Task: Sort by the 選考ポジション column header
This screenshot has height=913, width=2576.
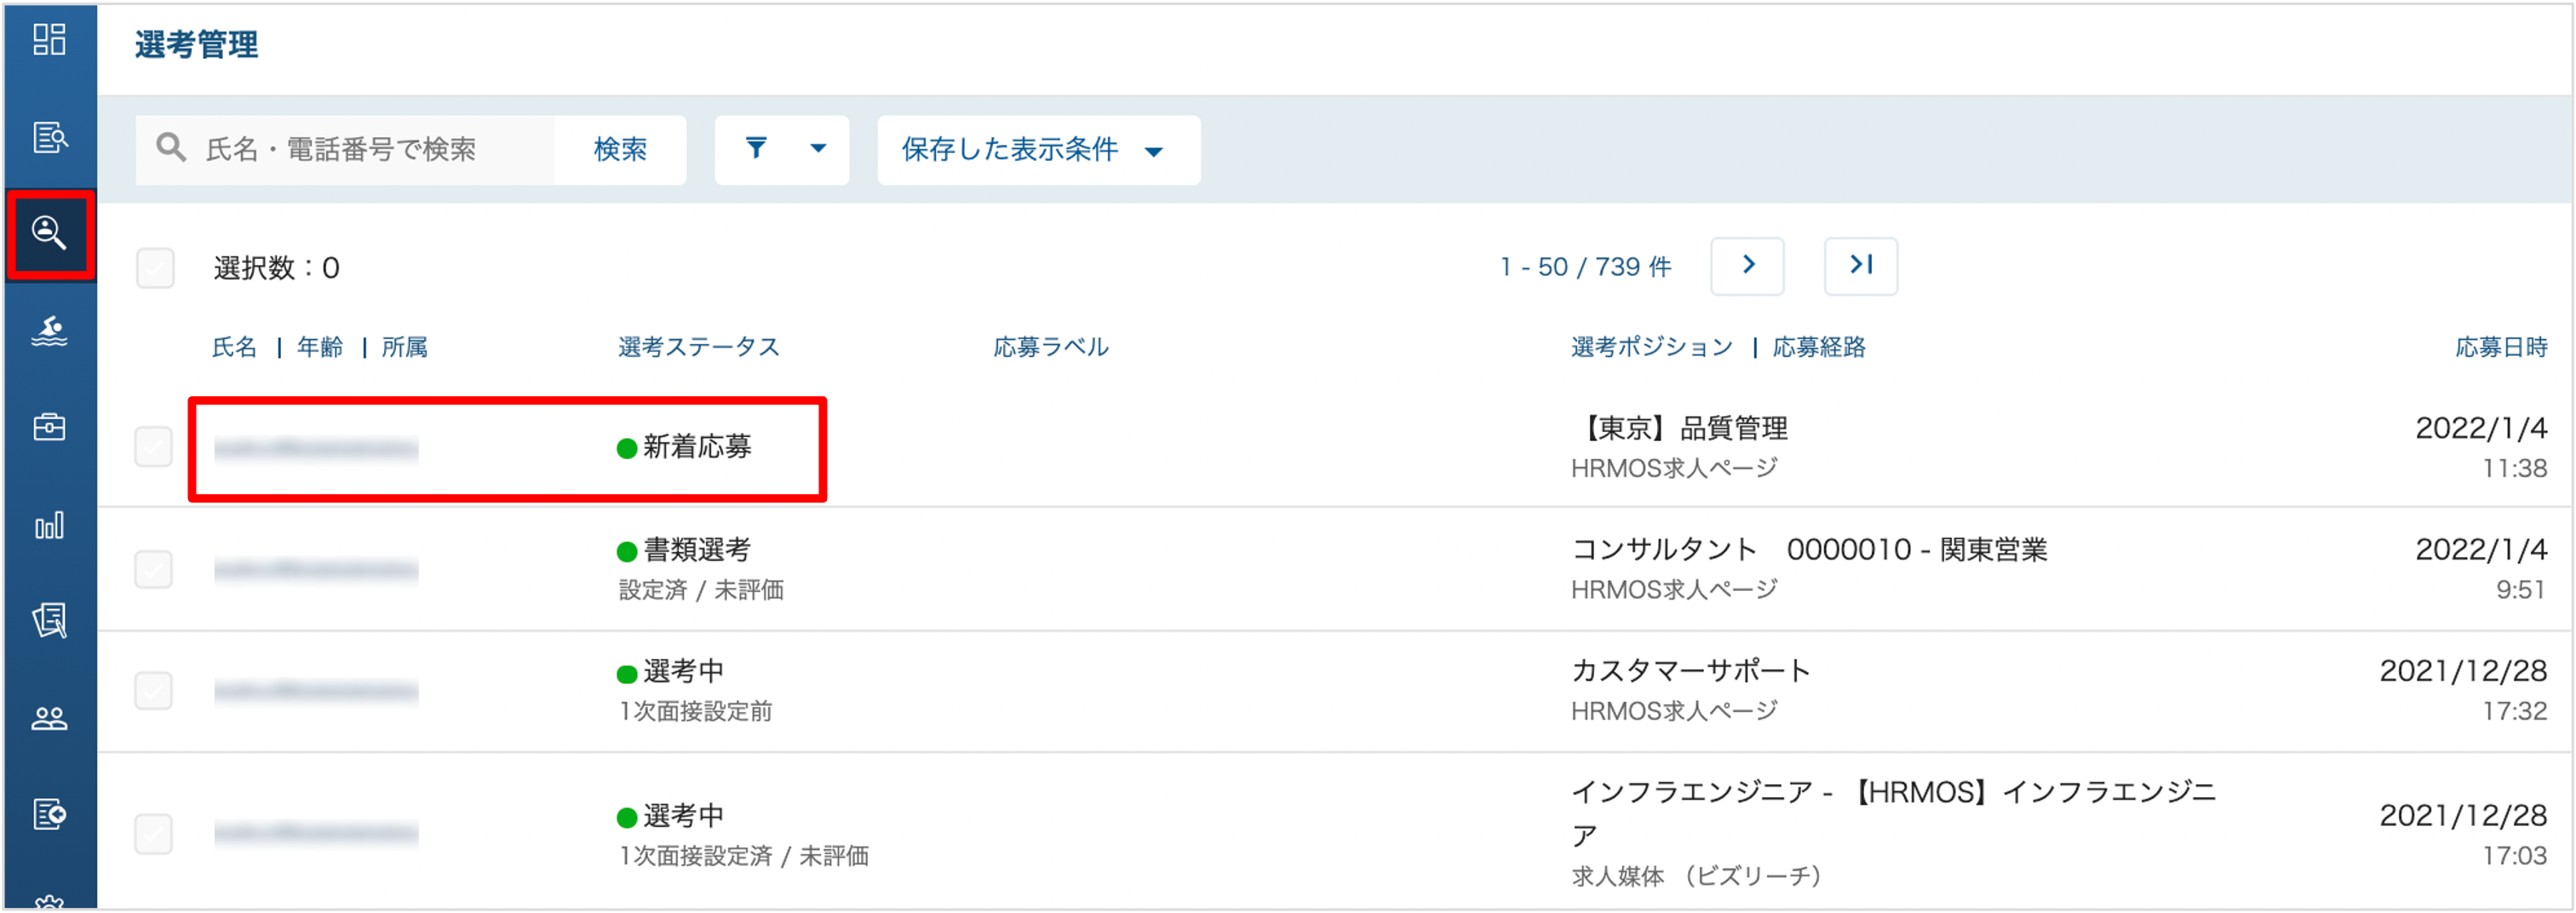Action: coord(1651,347)
